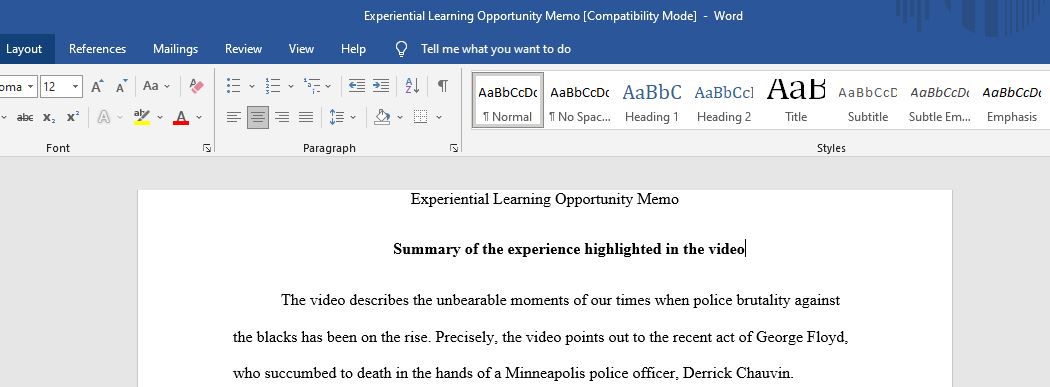Toggle superscript formatting
This screenshot has width=1050, height=387.
(x=73, y=117)
